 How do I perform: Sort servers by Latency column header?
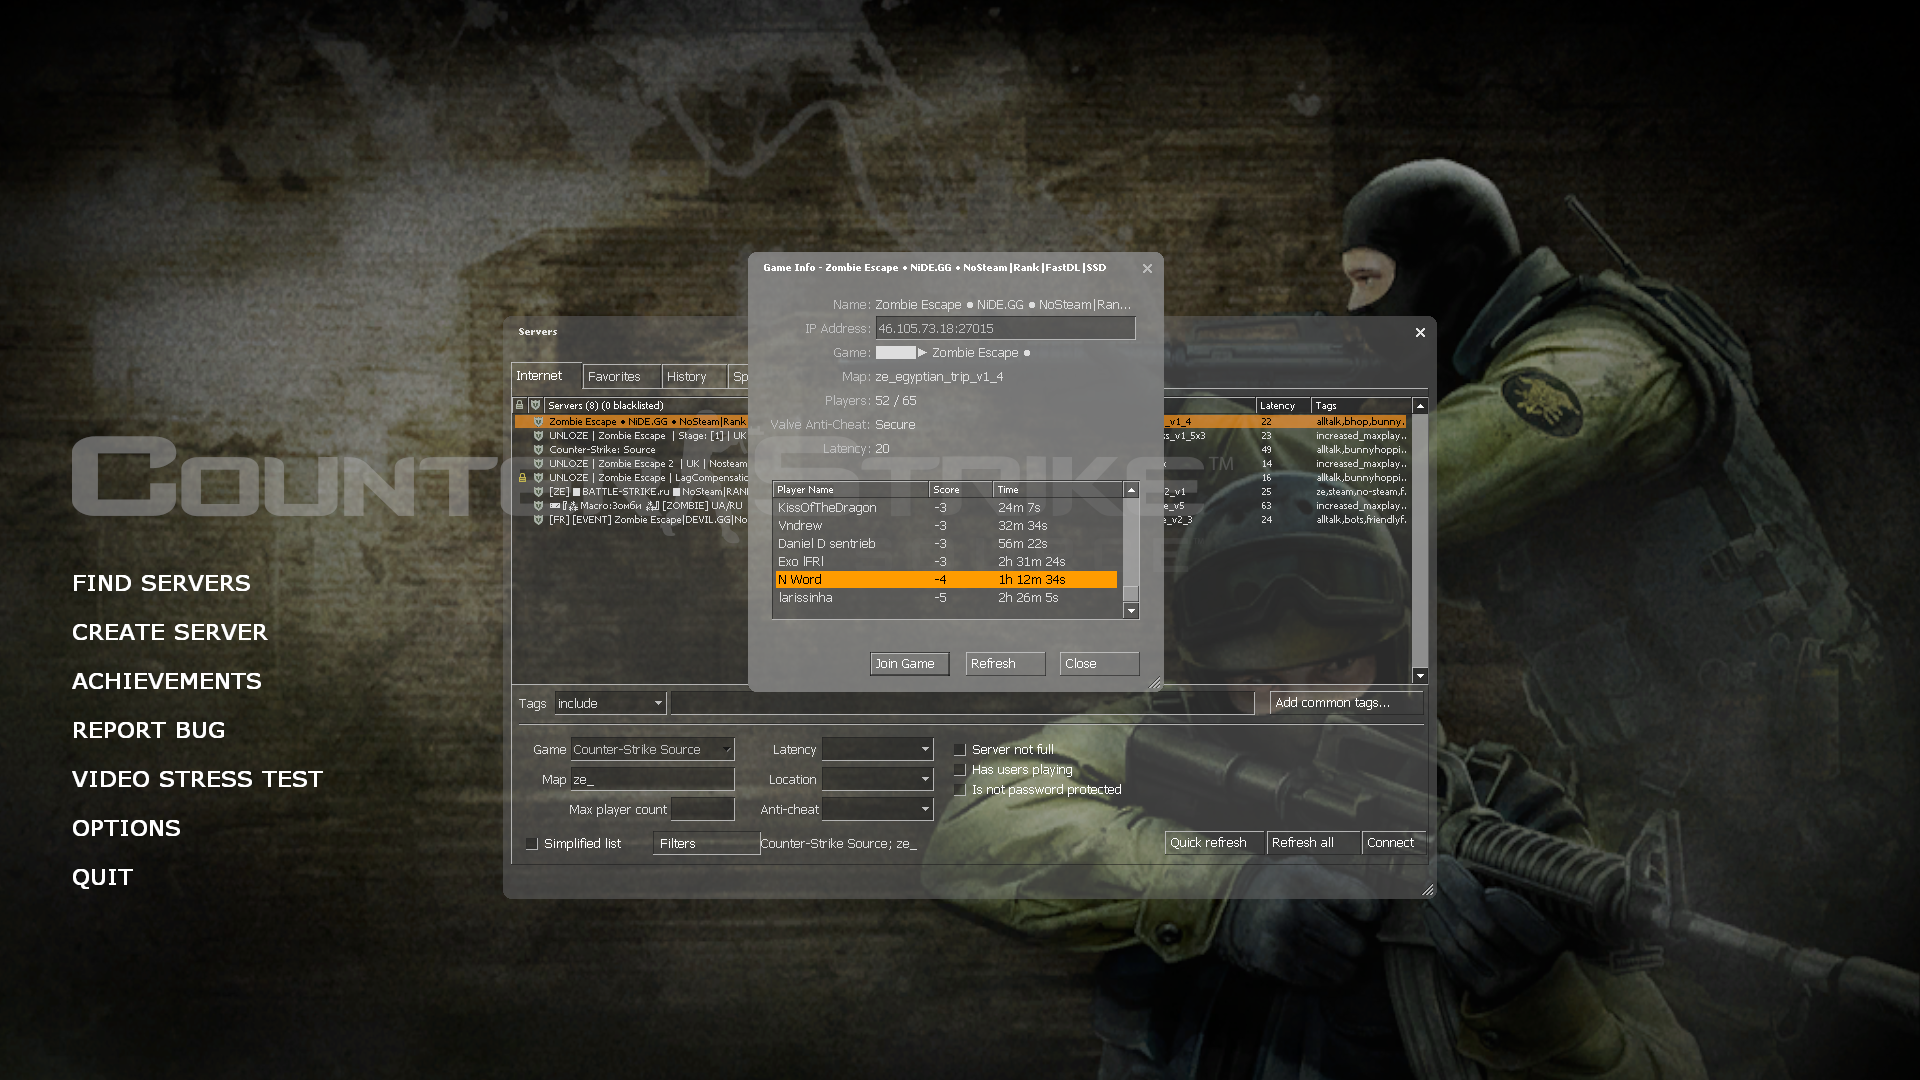click(x=1284, y=406)
